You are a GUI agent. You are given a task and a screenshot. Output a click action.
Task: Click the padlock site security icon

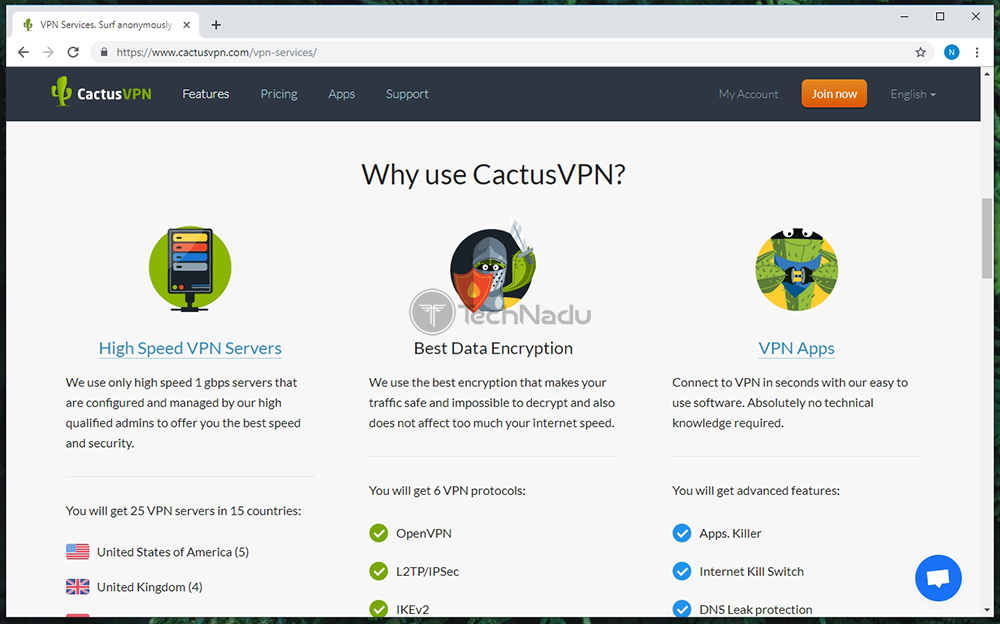(x=104, y=52)
